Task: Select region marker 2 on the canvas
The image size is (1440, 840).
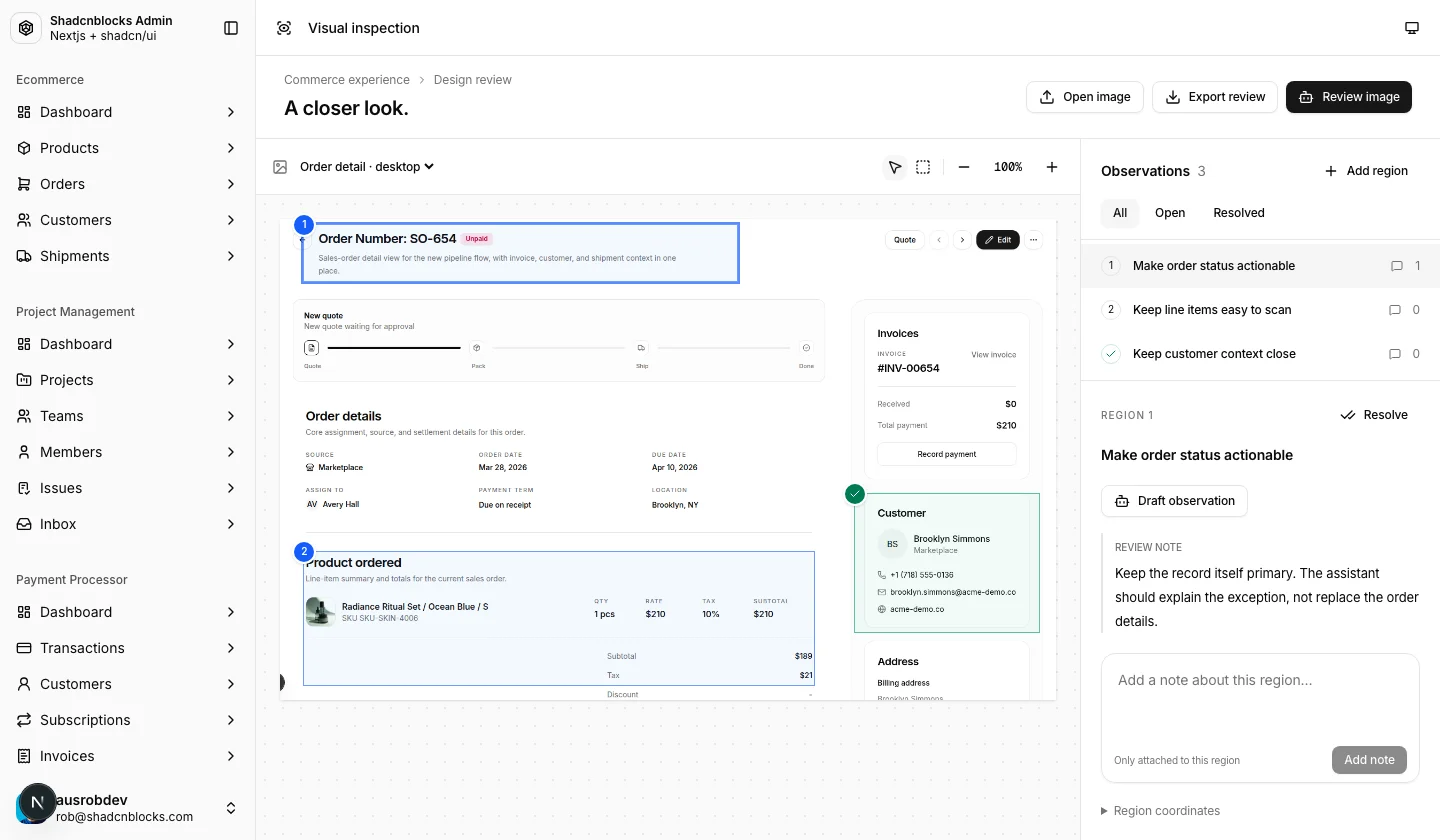Action: click(305, 552)
